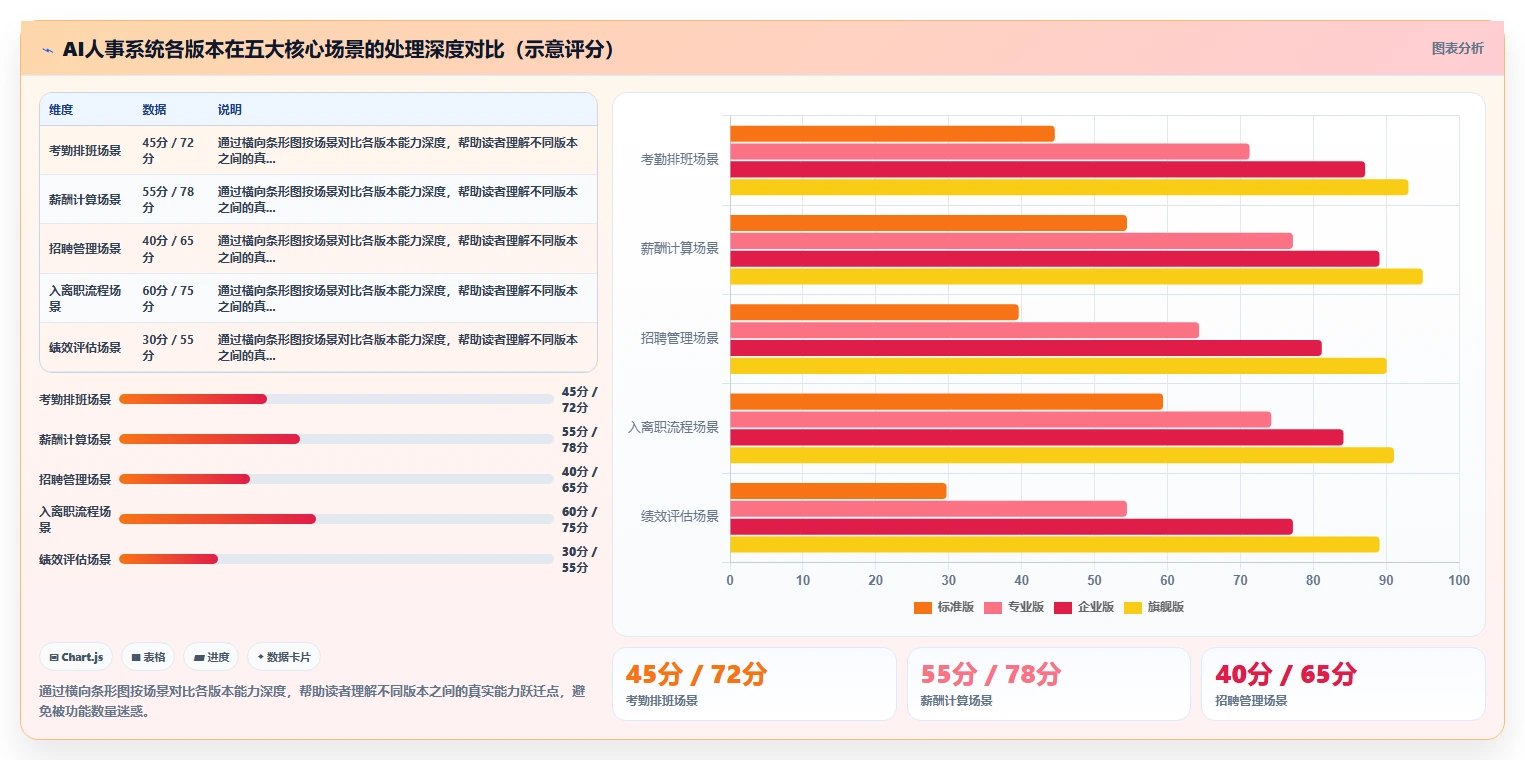Screen dimensions: 1525x760
Task: Click the lightning icon beside the title
Action: pos(47,49)
